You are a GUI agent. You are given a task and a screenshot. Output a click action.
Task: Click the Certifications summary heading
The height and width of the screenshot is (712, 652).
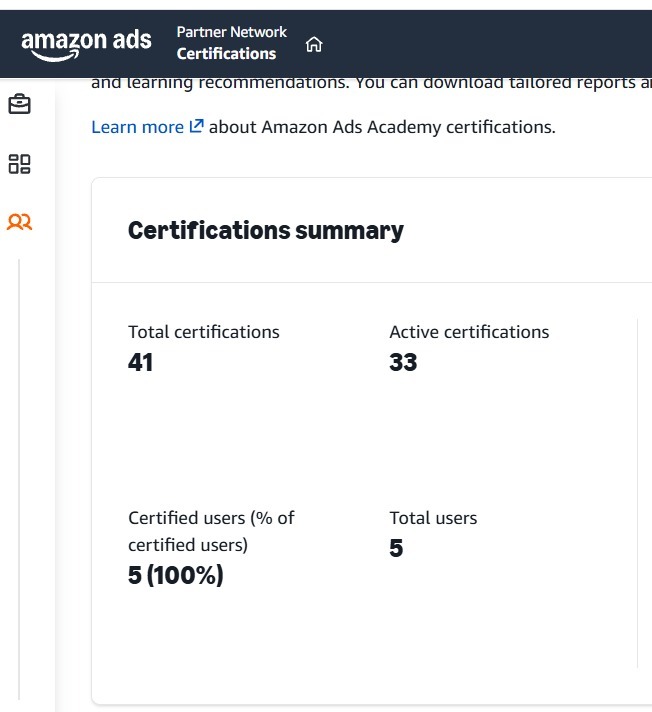point(266,231)
